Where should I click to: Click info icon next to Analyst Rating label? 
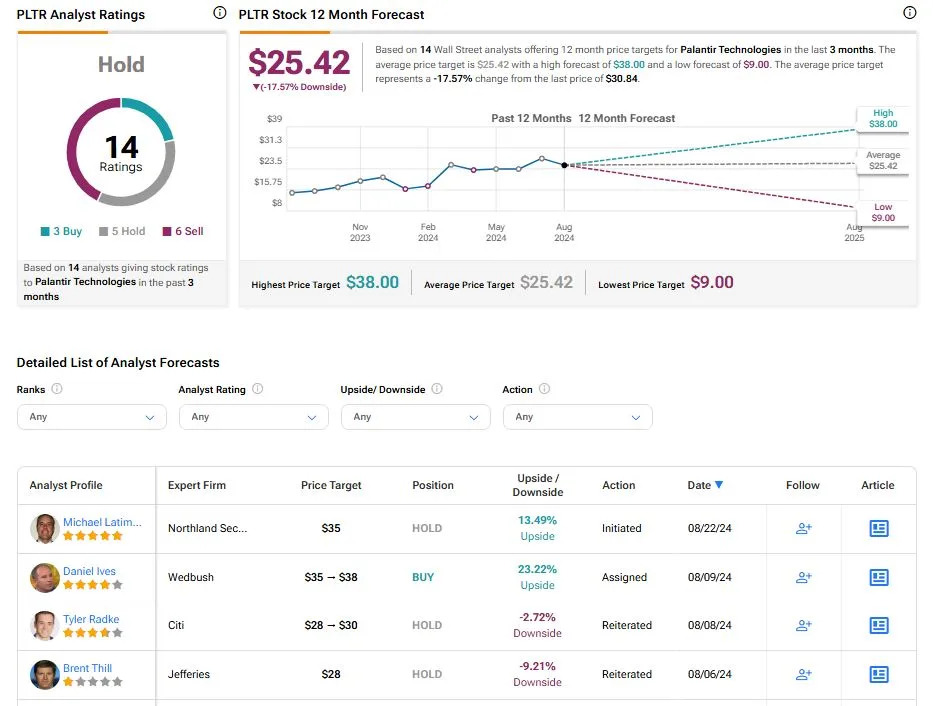coord(257,388)
